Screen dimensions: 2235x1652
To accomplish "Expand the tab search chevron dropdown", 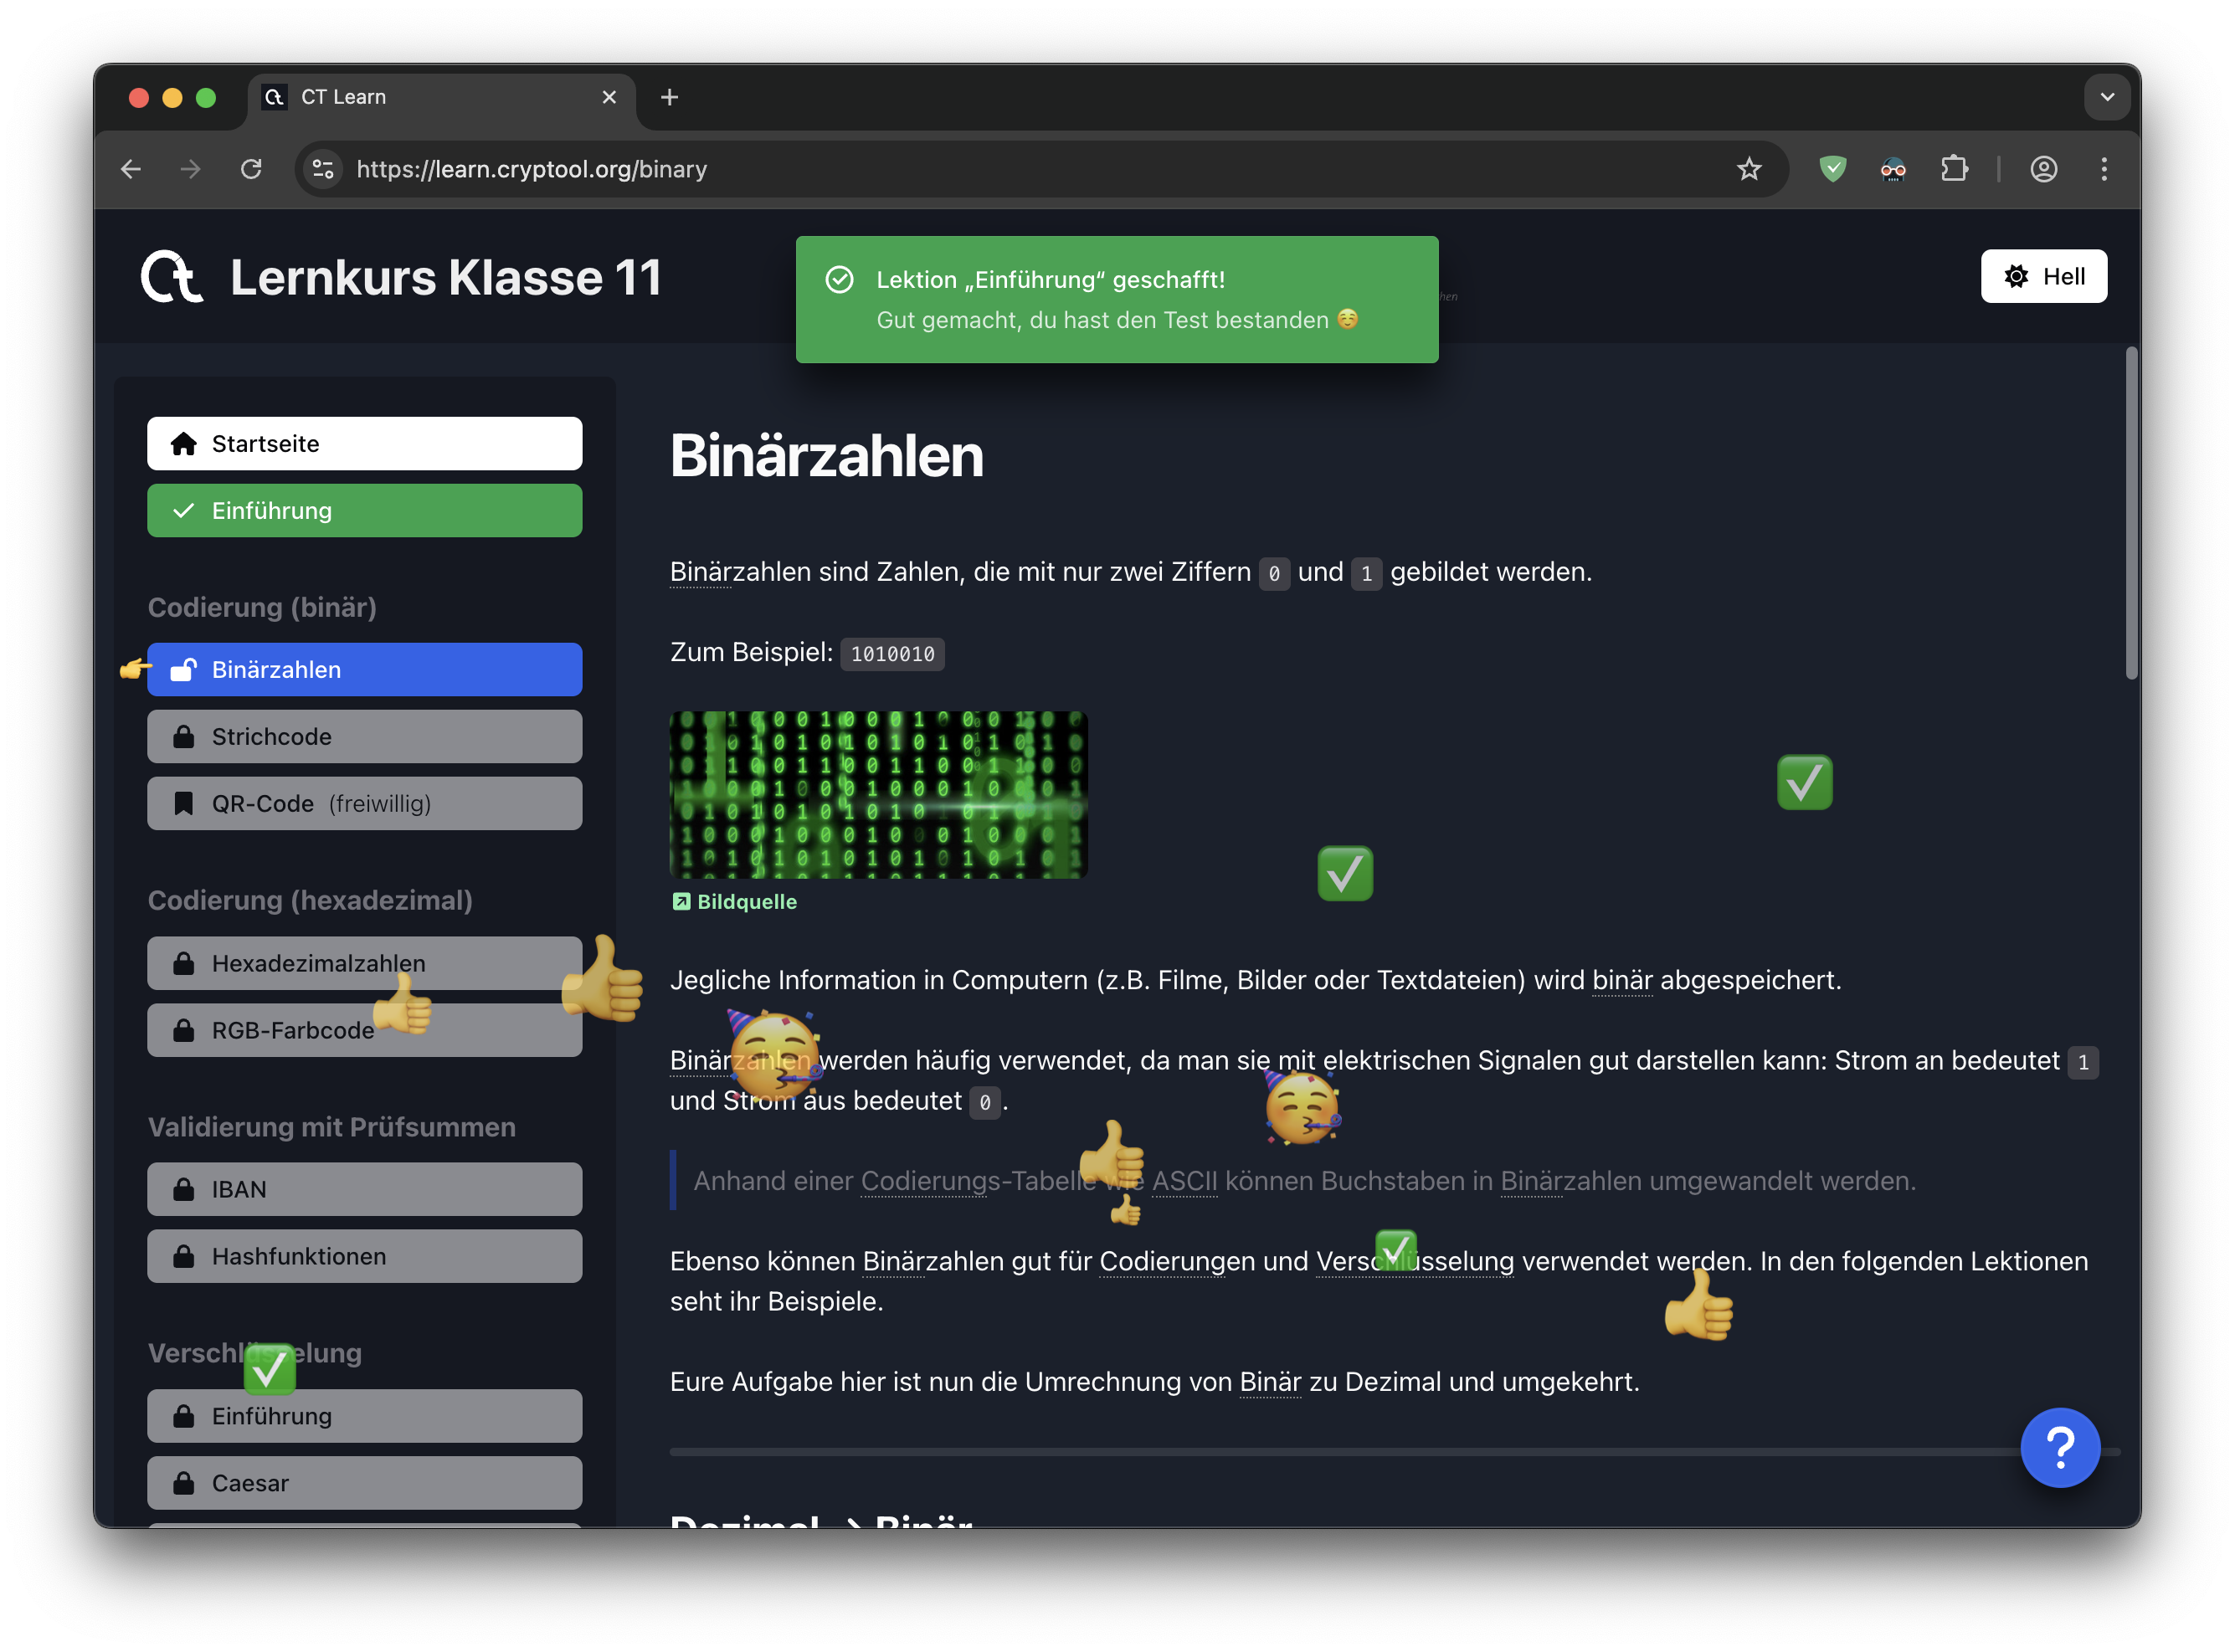I will click(2106, 97).
